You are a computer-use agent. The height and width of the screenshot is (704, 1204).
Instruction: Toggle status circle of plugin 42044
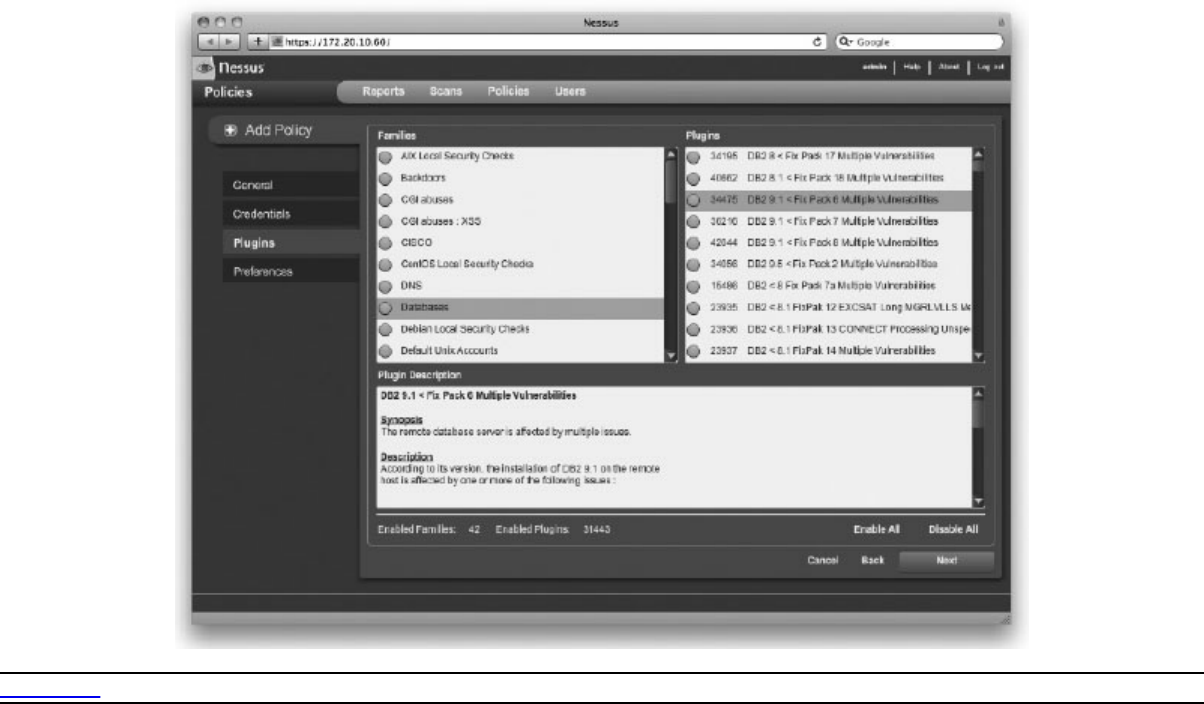coord(694,243)
